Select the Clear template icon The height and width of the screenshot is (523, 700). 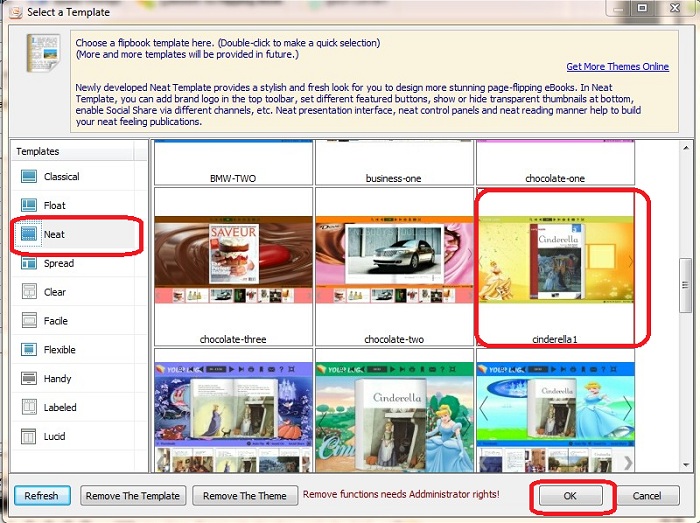pos(29,291)
